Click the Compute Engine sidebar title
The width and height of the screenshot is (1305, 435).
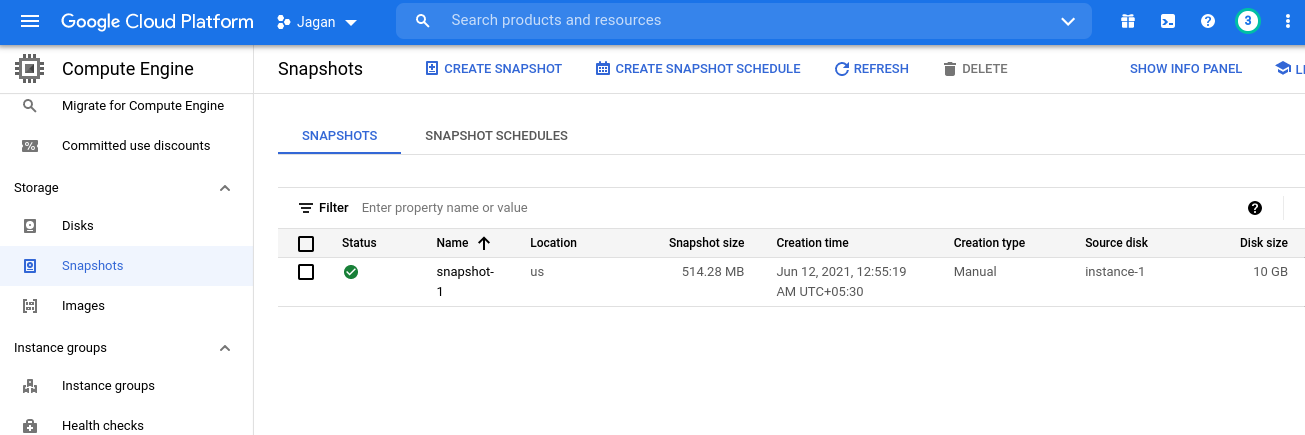click(128, 69)
